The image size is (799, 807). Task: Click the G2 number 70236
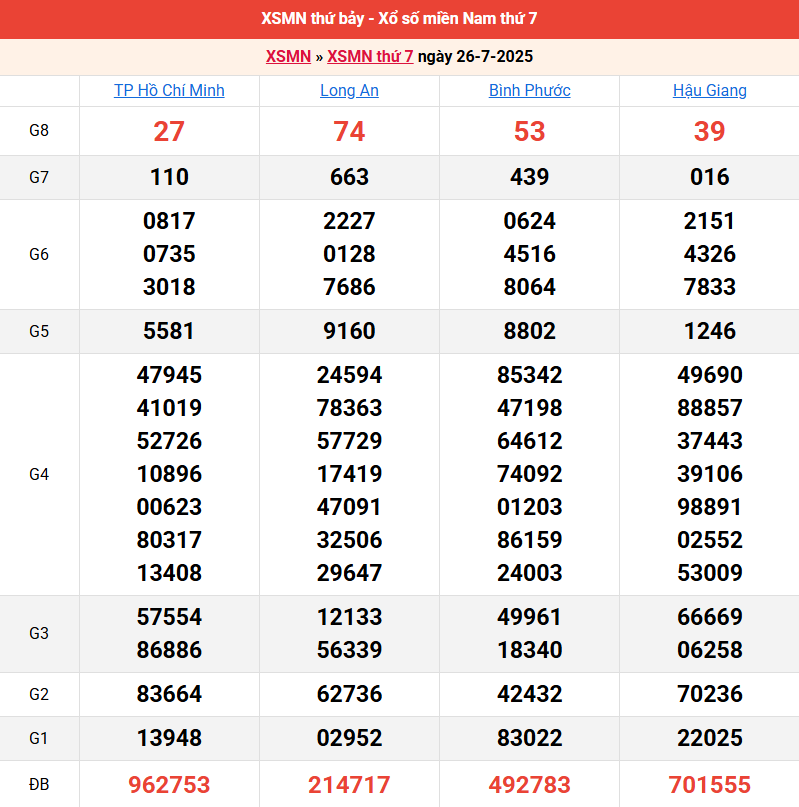710,694
